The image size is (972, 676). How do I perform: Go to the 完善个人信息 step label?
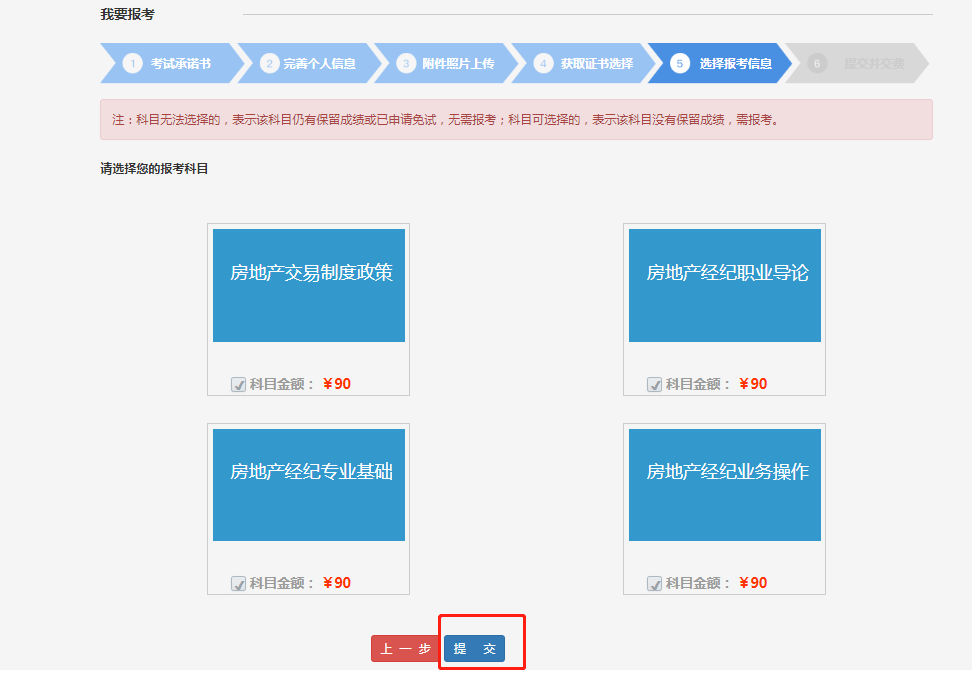319,63
